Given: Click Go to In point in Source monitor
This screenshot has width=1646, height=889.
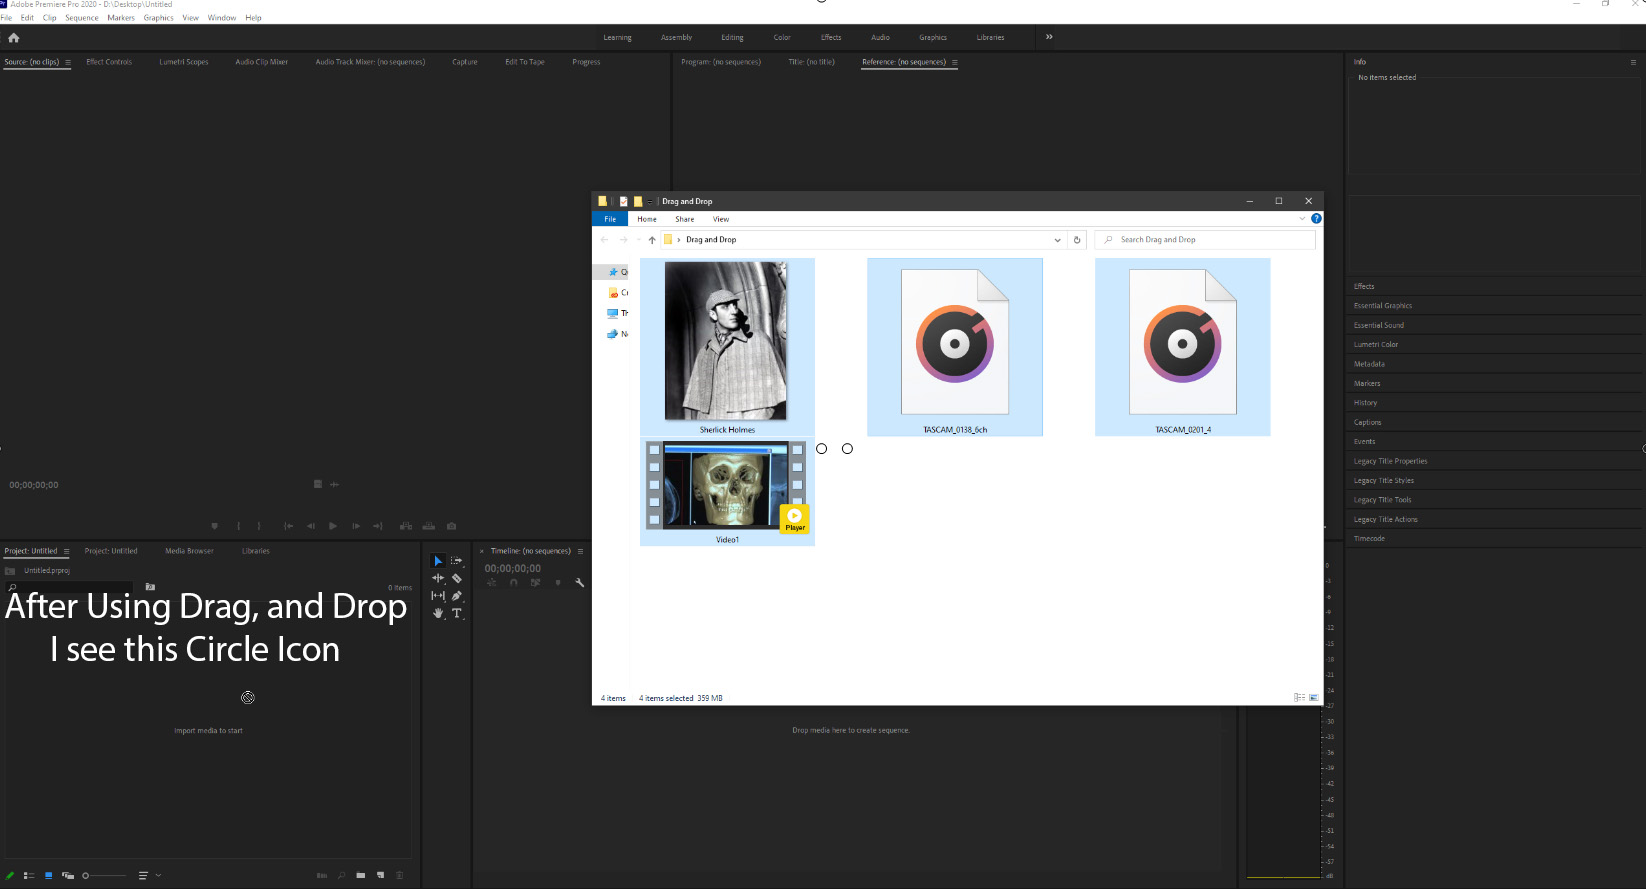Looking at the screenshot, I should tap(288, 526).
